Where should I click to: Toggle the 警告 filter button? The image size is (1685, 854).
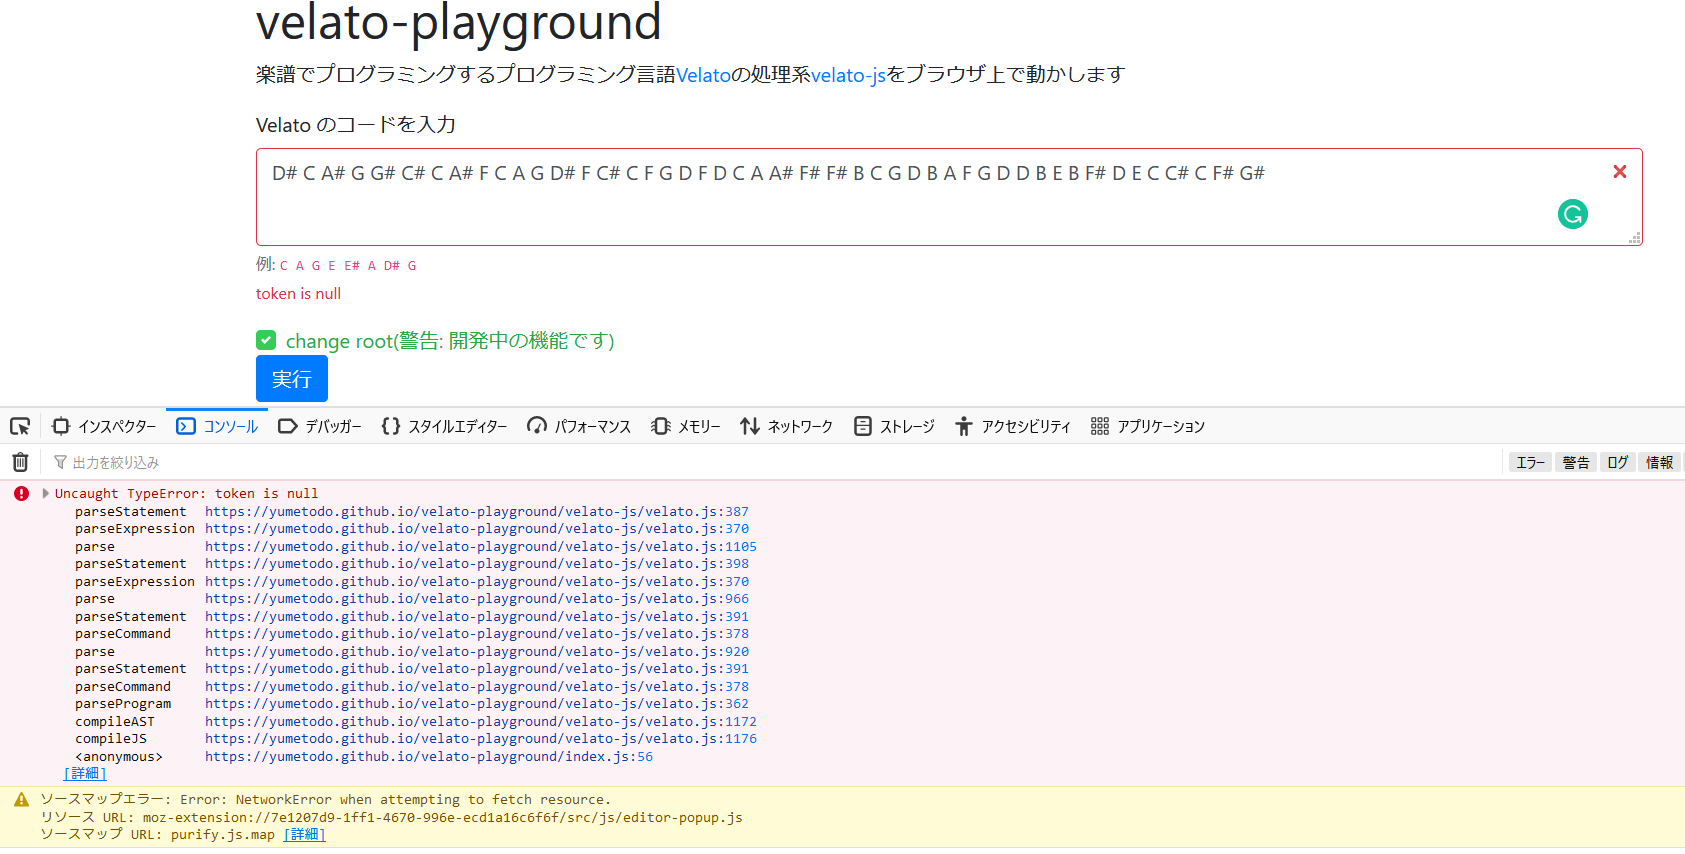tap(1576, 462)
